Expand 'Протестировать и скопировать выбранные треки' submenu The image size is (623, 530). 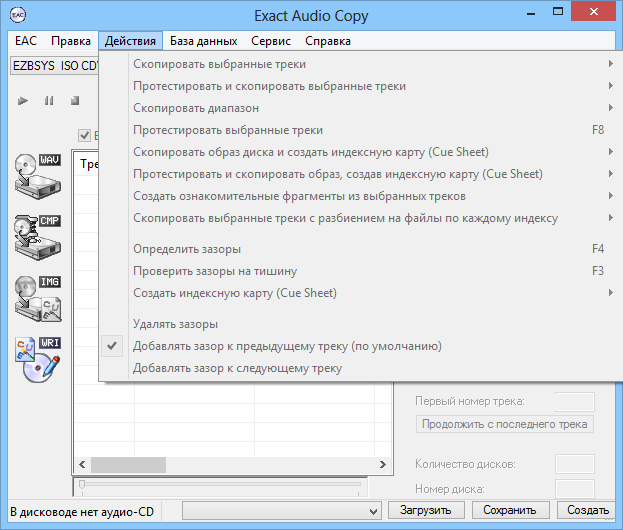click(611, 85)
